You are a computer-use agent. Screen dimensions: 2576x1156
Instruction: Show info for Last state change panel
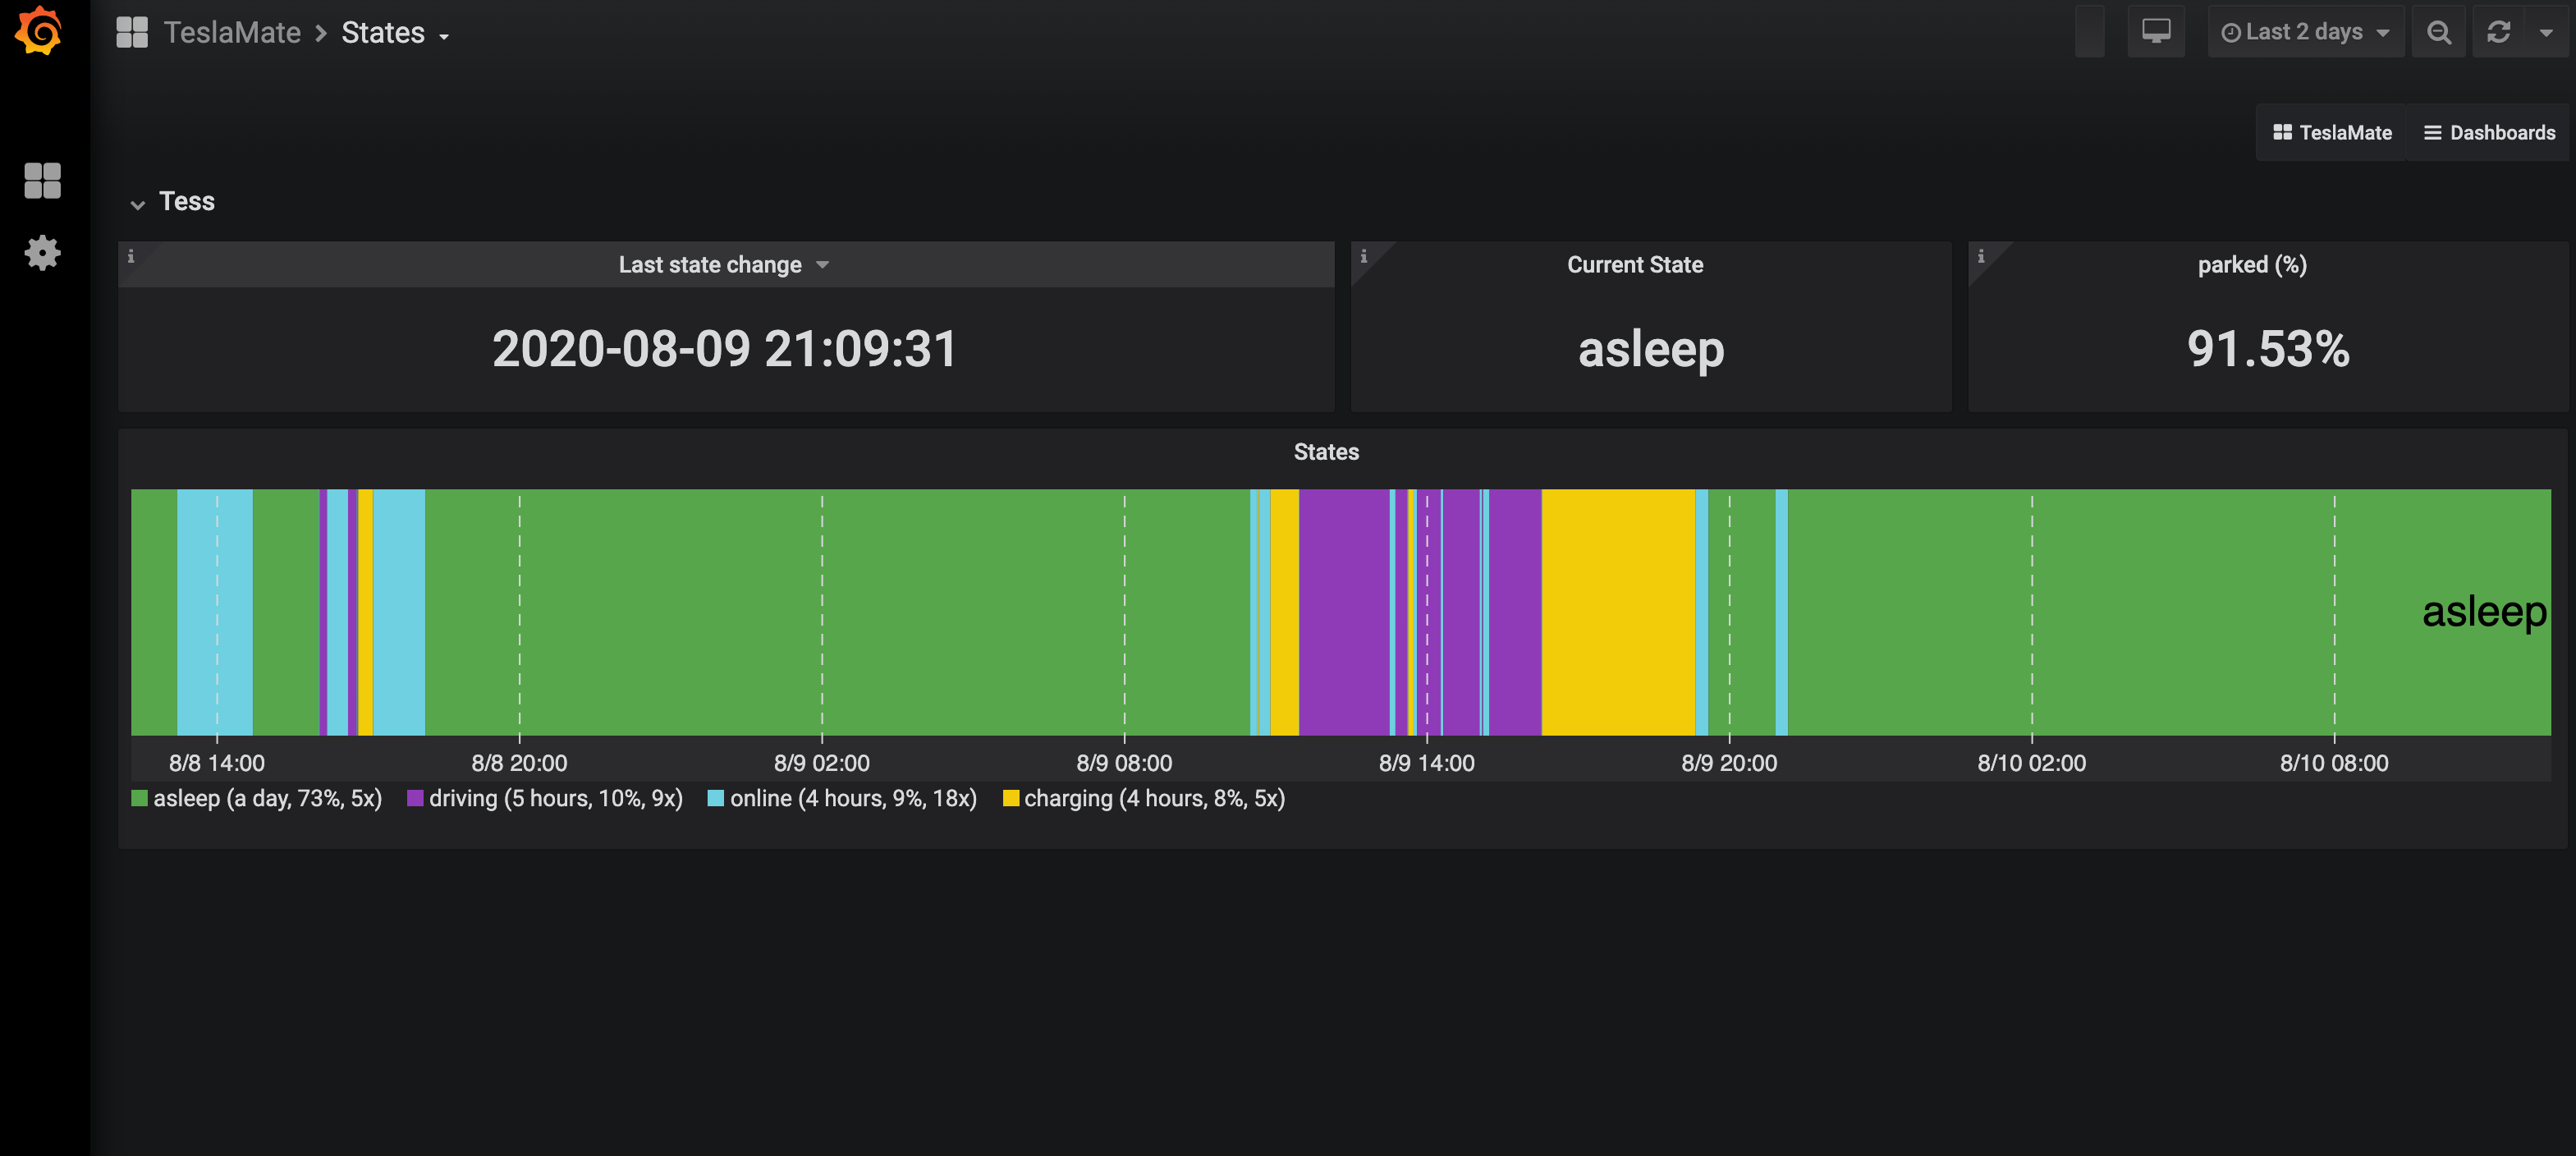tap(130, 256)
